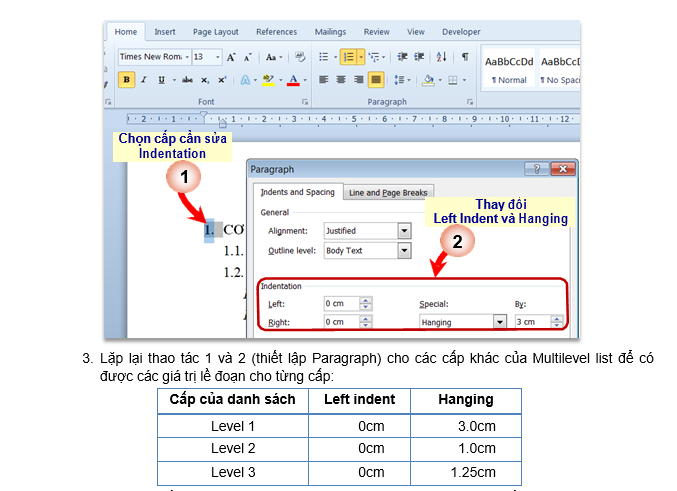Open the Special dropdown set to Hanging
Screen dimensions: 677x491
coord(499,322)
